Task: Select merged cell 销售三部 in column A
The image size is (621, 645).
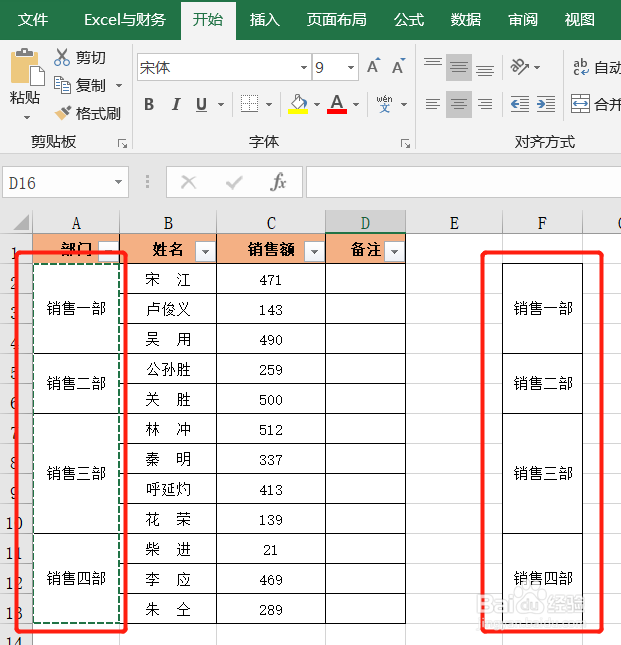Action: 76,473
